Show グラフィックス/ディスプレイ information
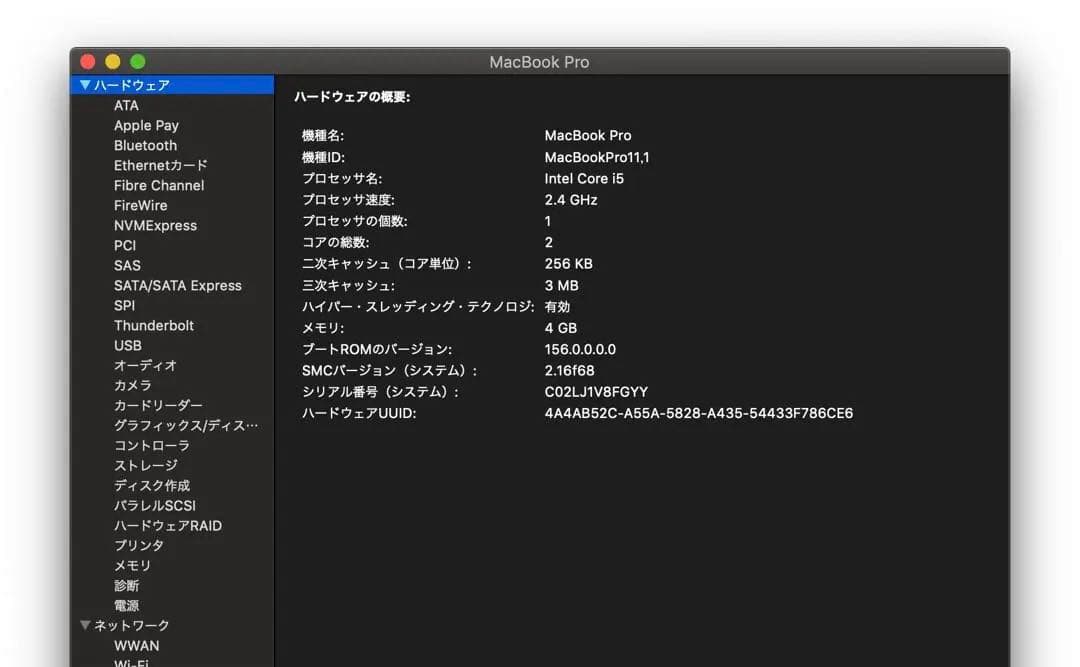This screenshot has width=1080, height=667. tap(180, 425)
